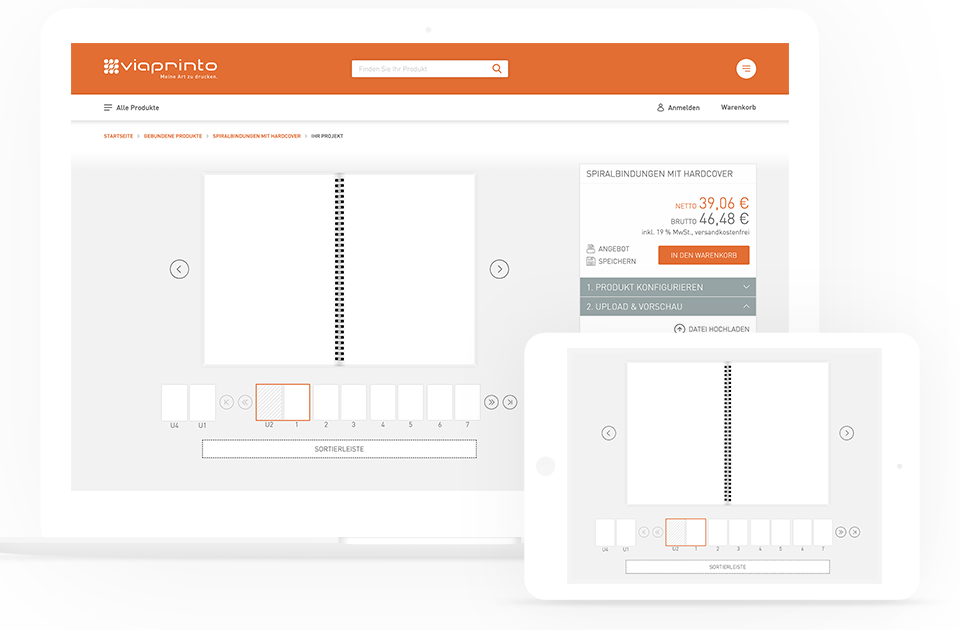
Task: Open Warenkorb in the top navigation
Action: point(738,108)
